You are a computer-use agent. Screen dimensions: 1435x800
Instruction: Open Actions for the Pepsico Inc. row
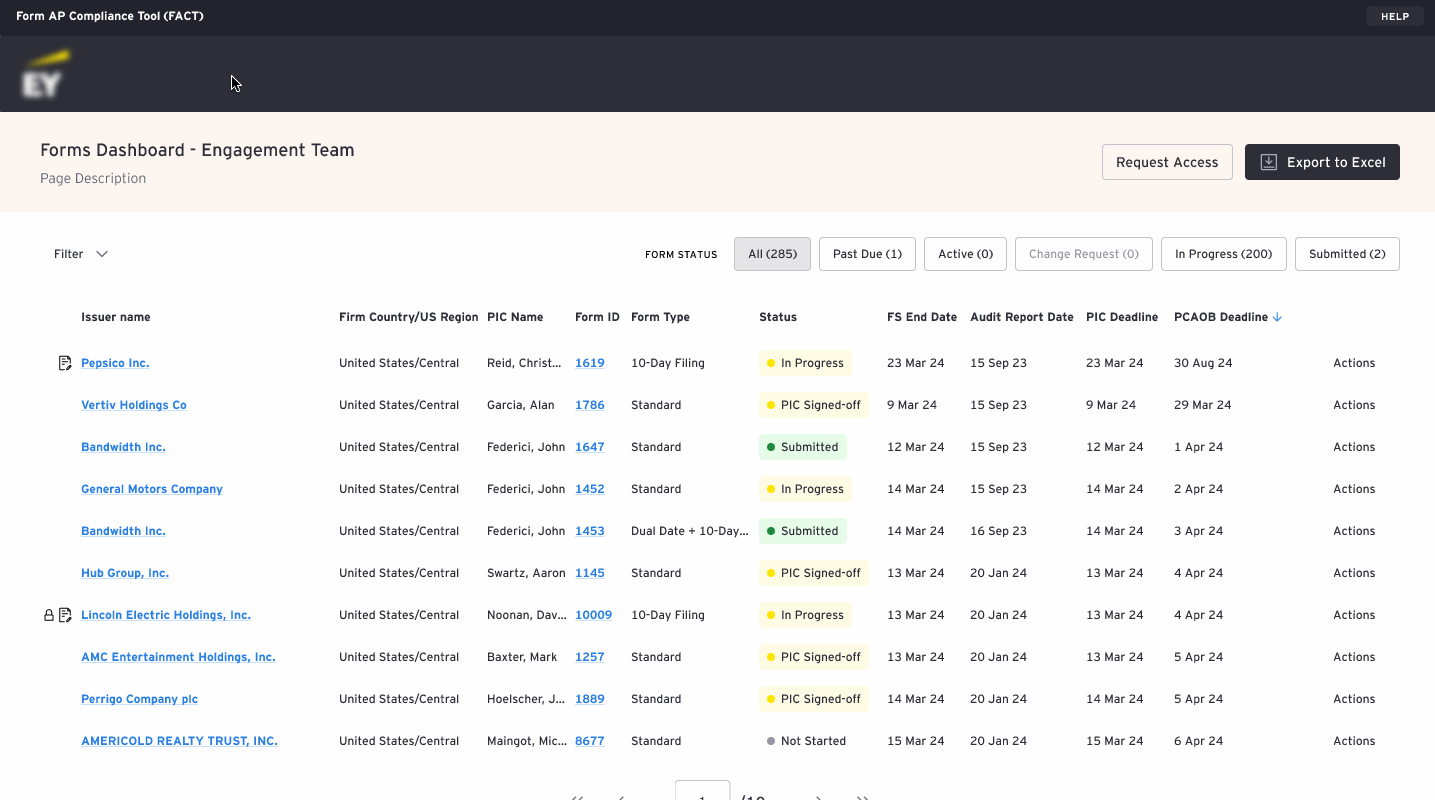point(1354,363)
